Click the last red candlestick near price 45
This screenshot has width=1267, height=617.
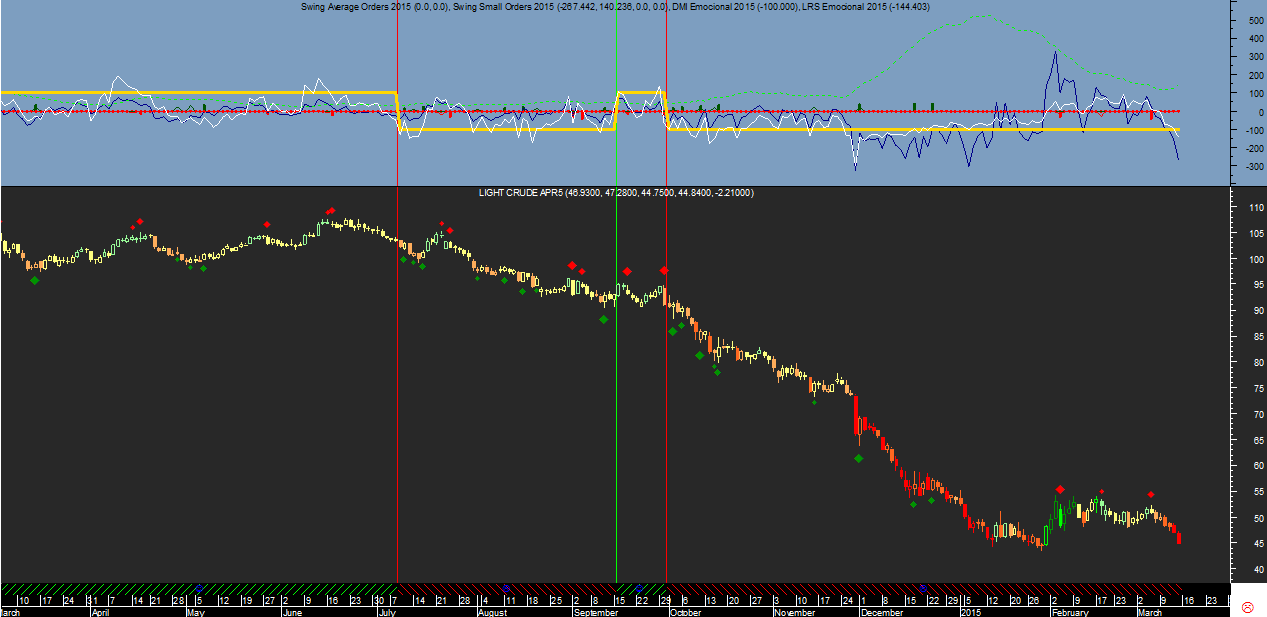[1180, 538]
